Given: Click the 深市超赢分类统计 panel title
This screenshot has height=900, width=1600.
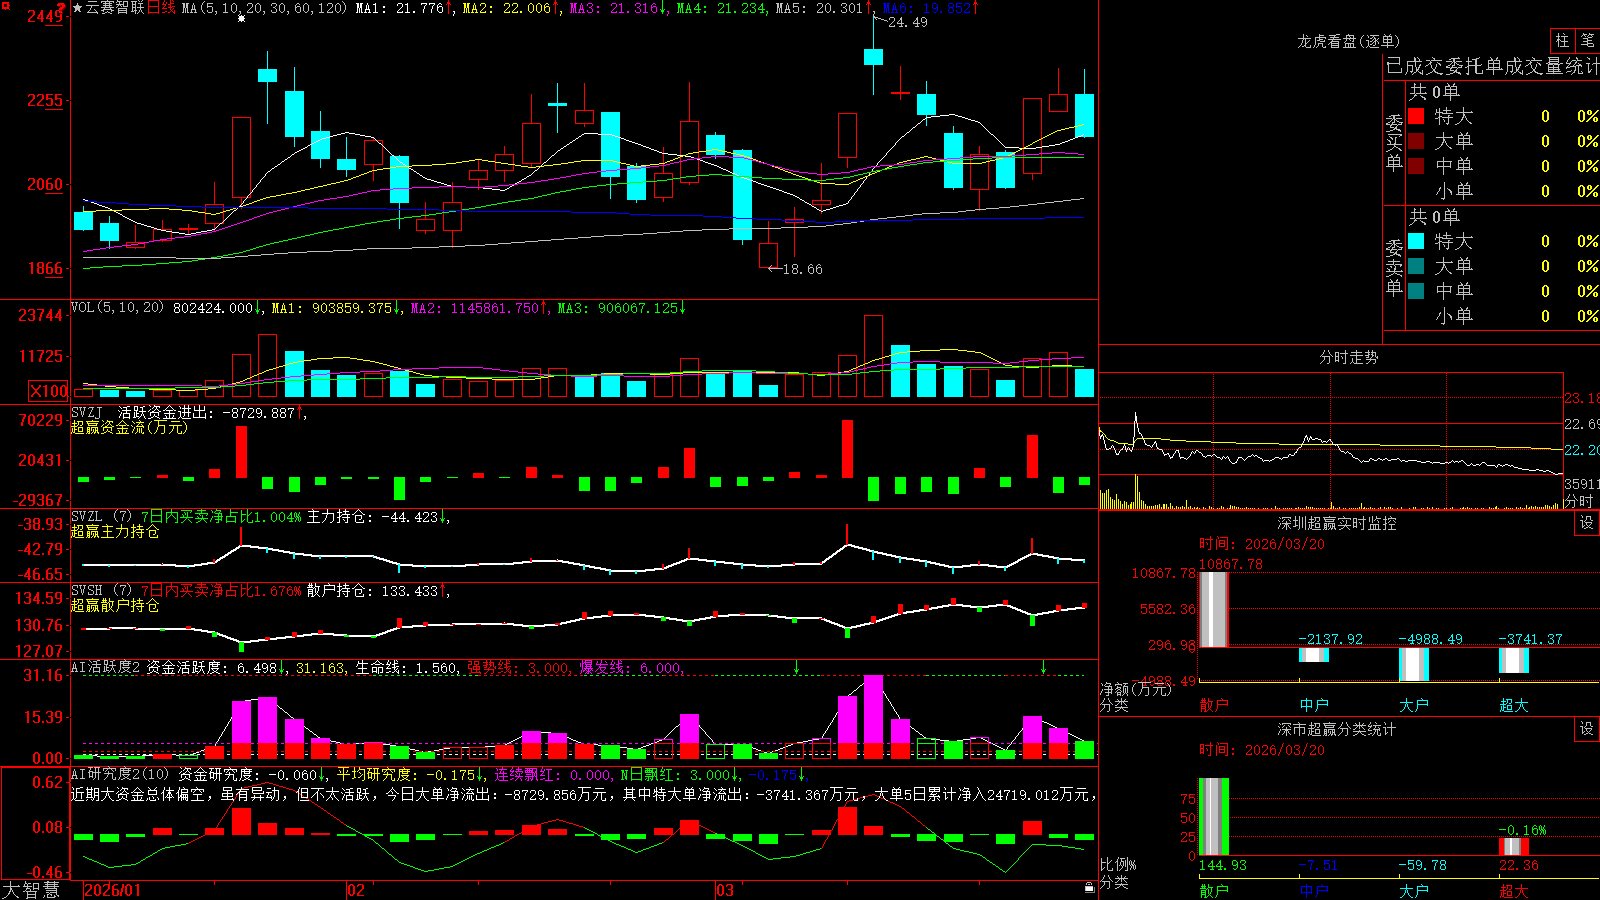Looking at the screenshot, I should pos(1337,729).
